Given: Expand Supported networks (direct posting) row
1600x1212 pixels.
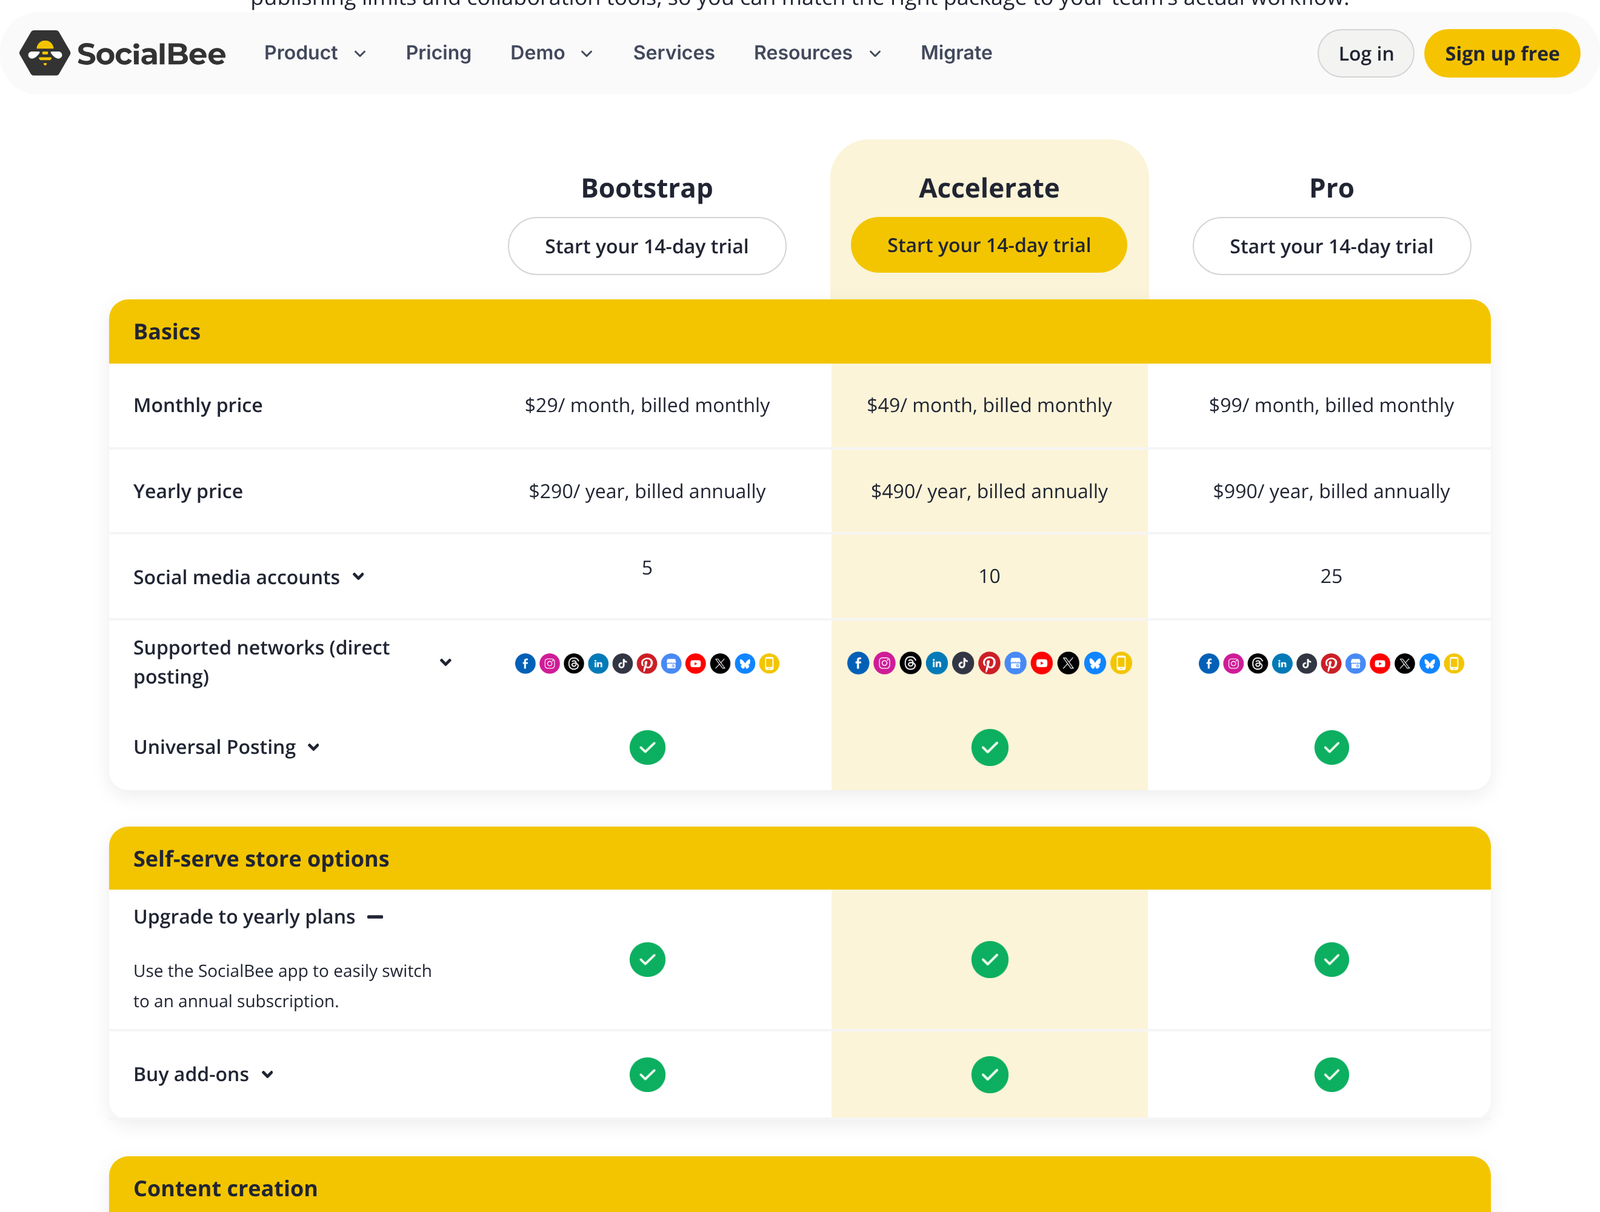Looking at the screenshot, I should point(445,662).
